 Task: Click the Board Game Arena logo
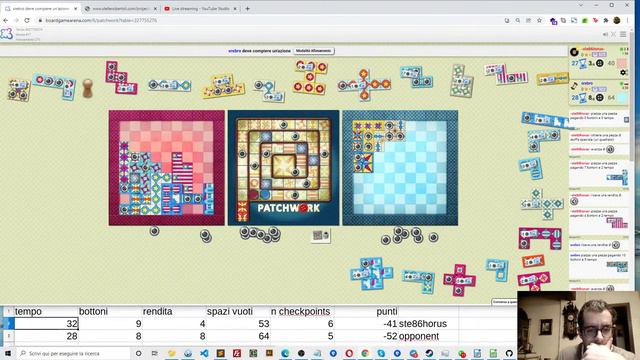click(7, 33)
